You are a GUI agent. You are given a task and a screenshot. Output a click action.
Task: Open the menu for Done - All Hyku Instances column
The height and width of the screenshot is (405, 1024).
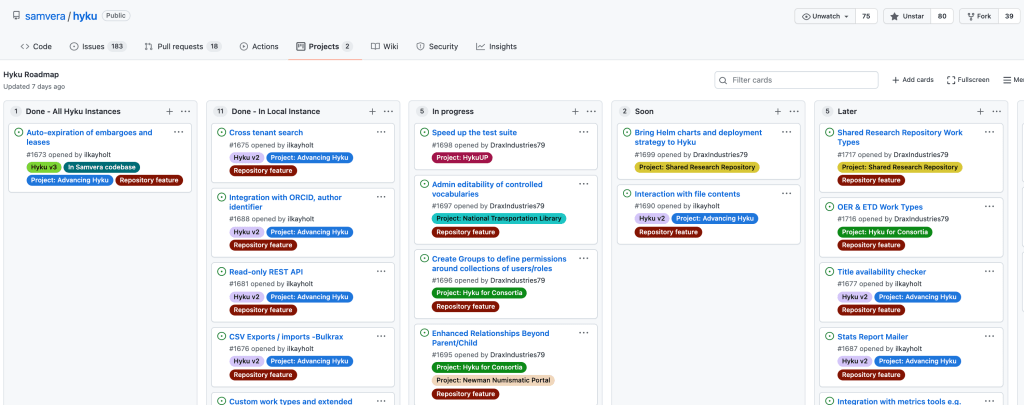point(188,111)
